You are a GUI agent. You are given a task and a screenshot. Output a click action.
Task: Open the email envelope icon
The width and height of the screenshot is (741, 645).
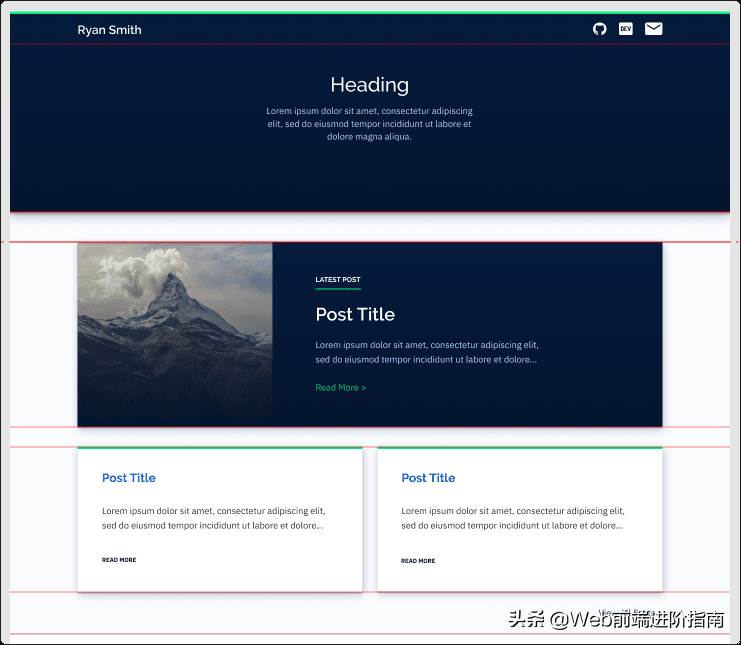(x=654, y=29)
